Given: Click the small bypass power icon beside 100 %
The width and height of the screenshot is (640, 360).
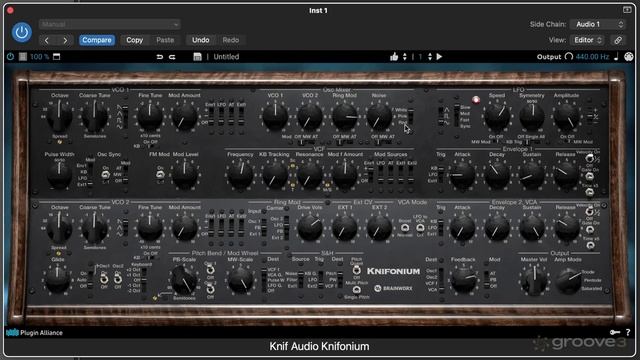Looking at the screenshot, I should pyautogui.click(x=10, y=57).
